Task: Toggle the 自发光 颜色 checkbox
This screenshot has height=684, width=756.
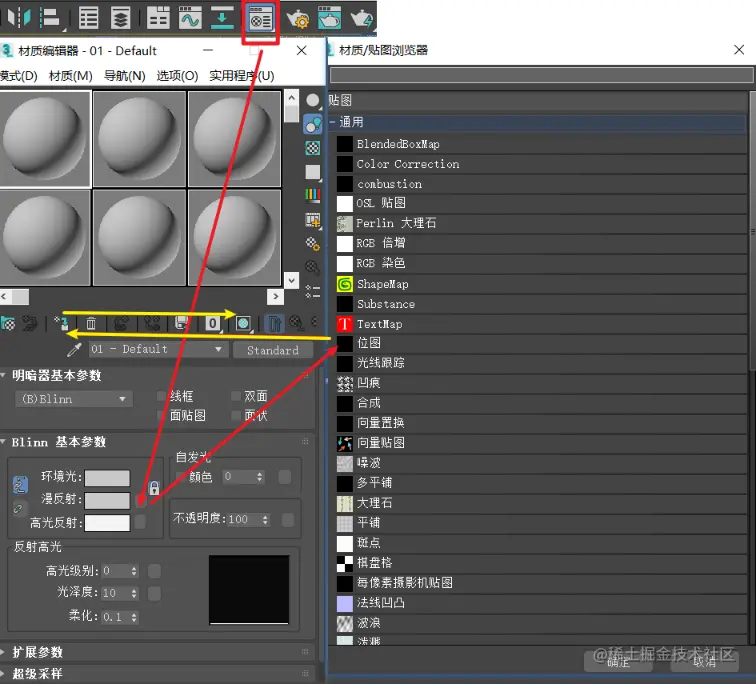Action: click(181, 477)
